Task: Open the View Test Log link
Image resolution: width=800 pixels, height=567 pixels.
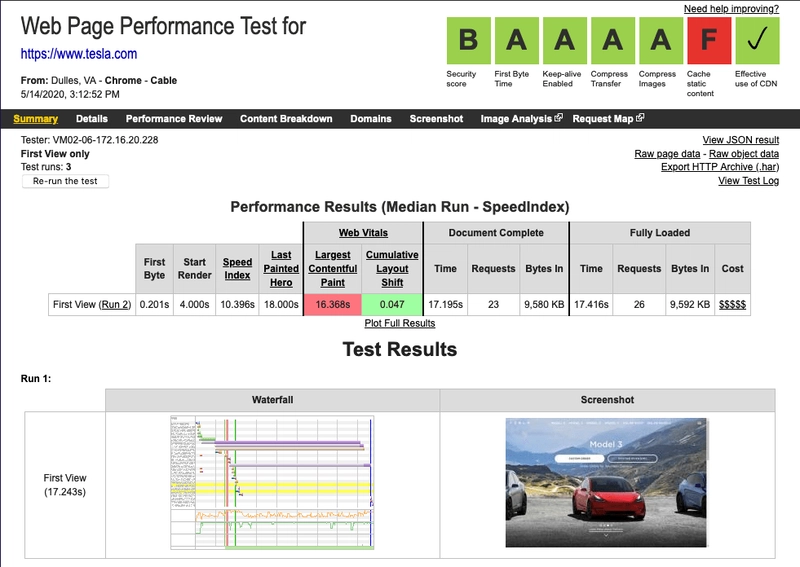Action: tap(748, 181)
